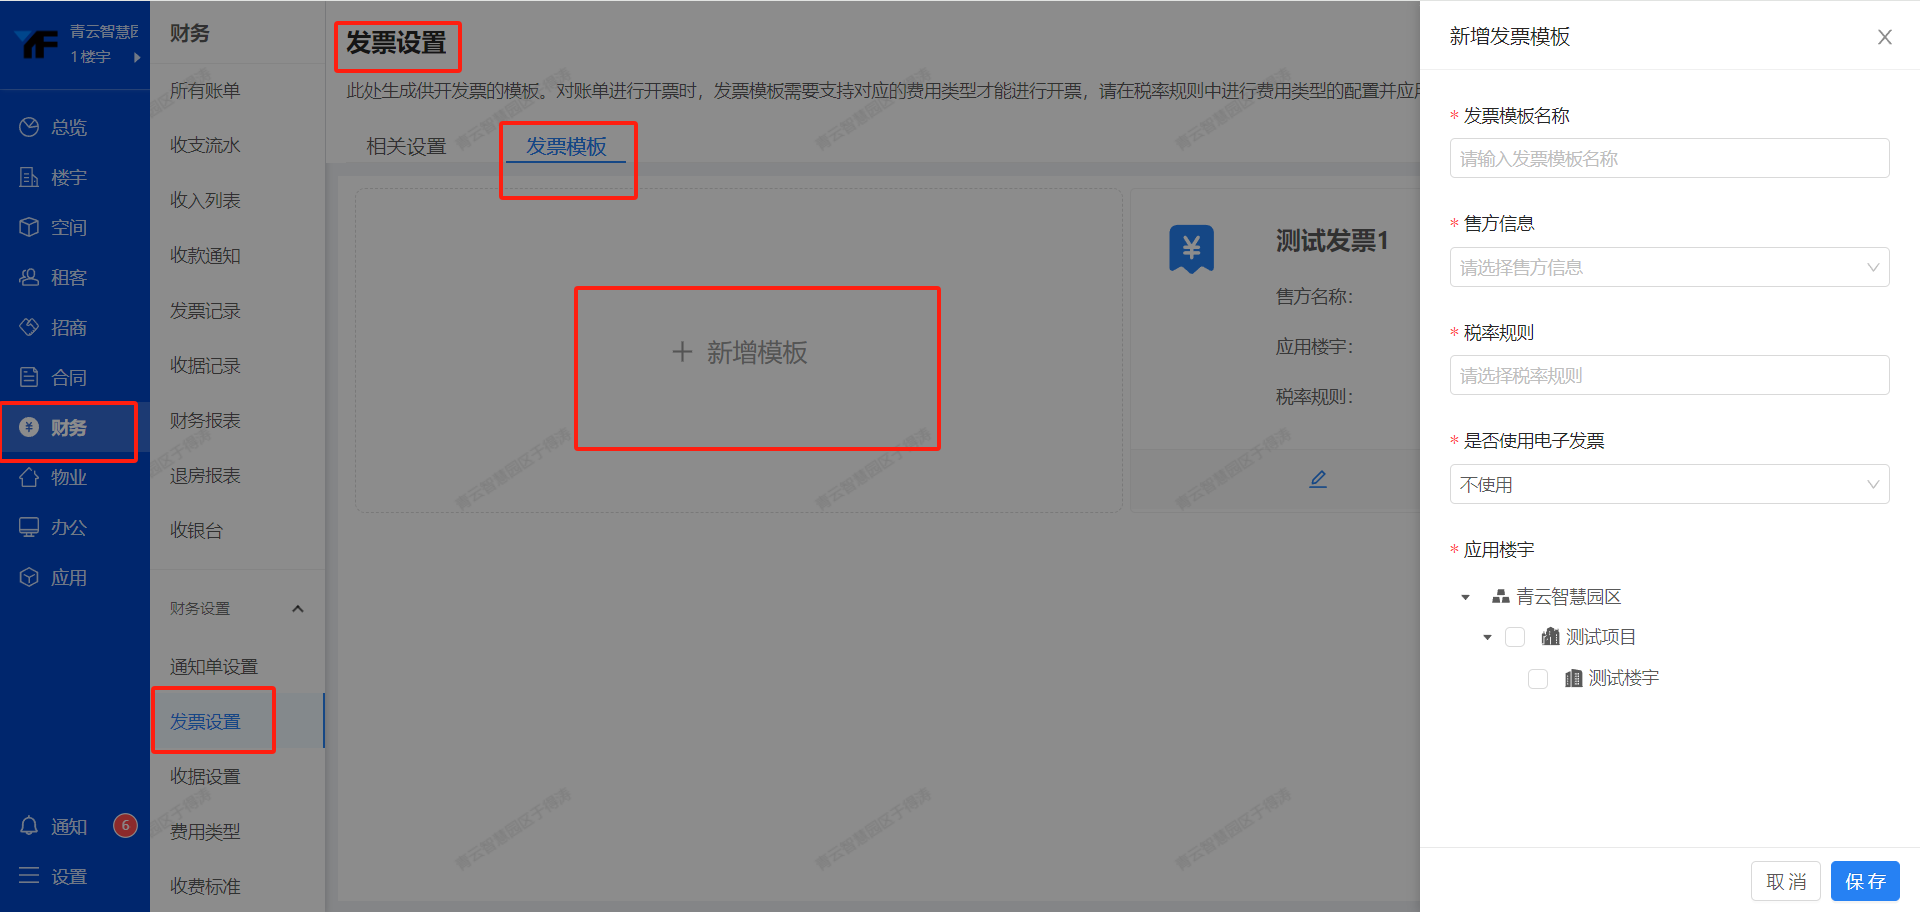The height and width of the screenshot is (912, 1920).
Task: Check the 测试项目 checkbox
Action: 1515,637
